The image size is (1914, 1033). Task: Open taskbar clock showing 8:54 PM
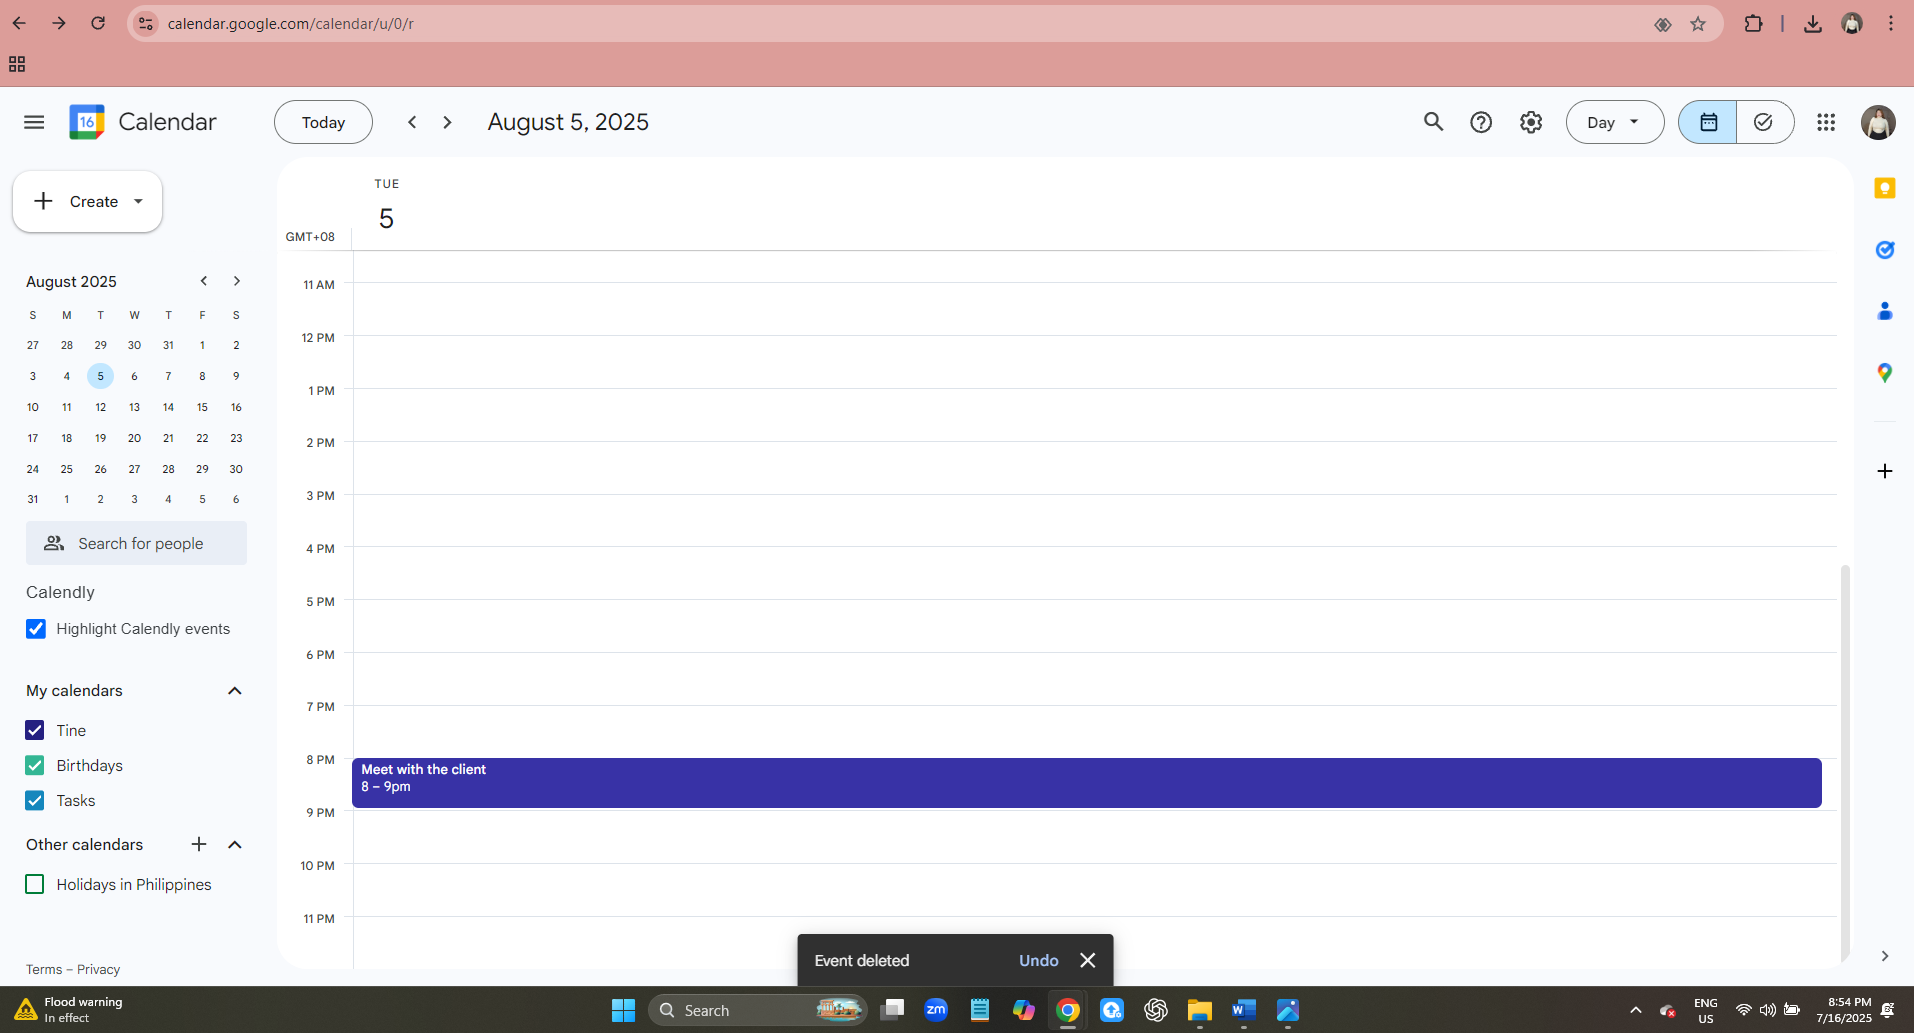tap(1843, 1010)
